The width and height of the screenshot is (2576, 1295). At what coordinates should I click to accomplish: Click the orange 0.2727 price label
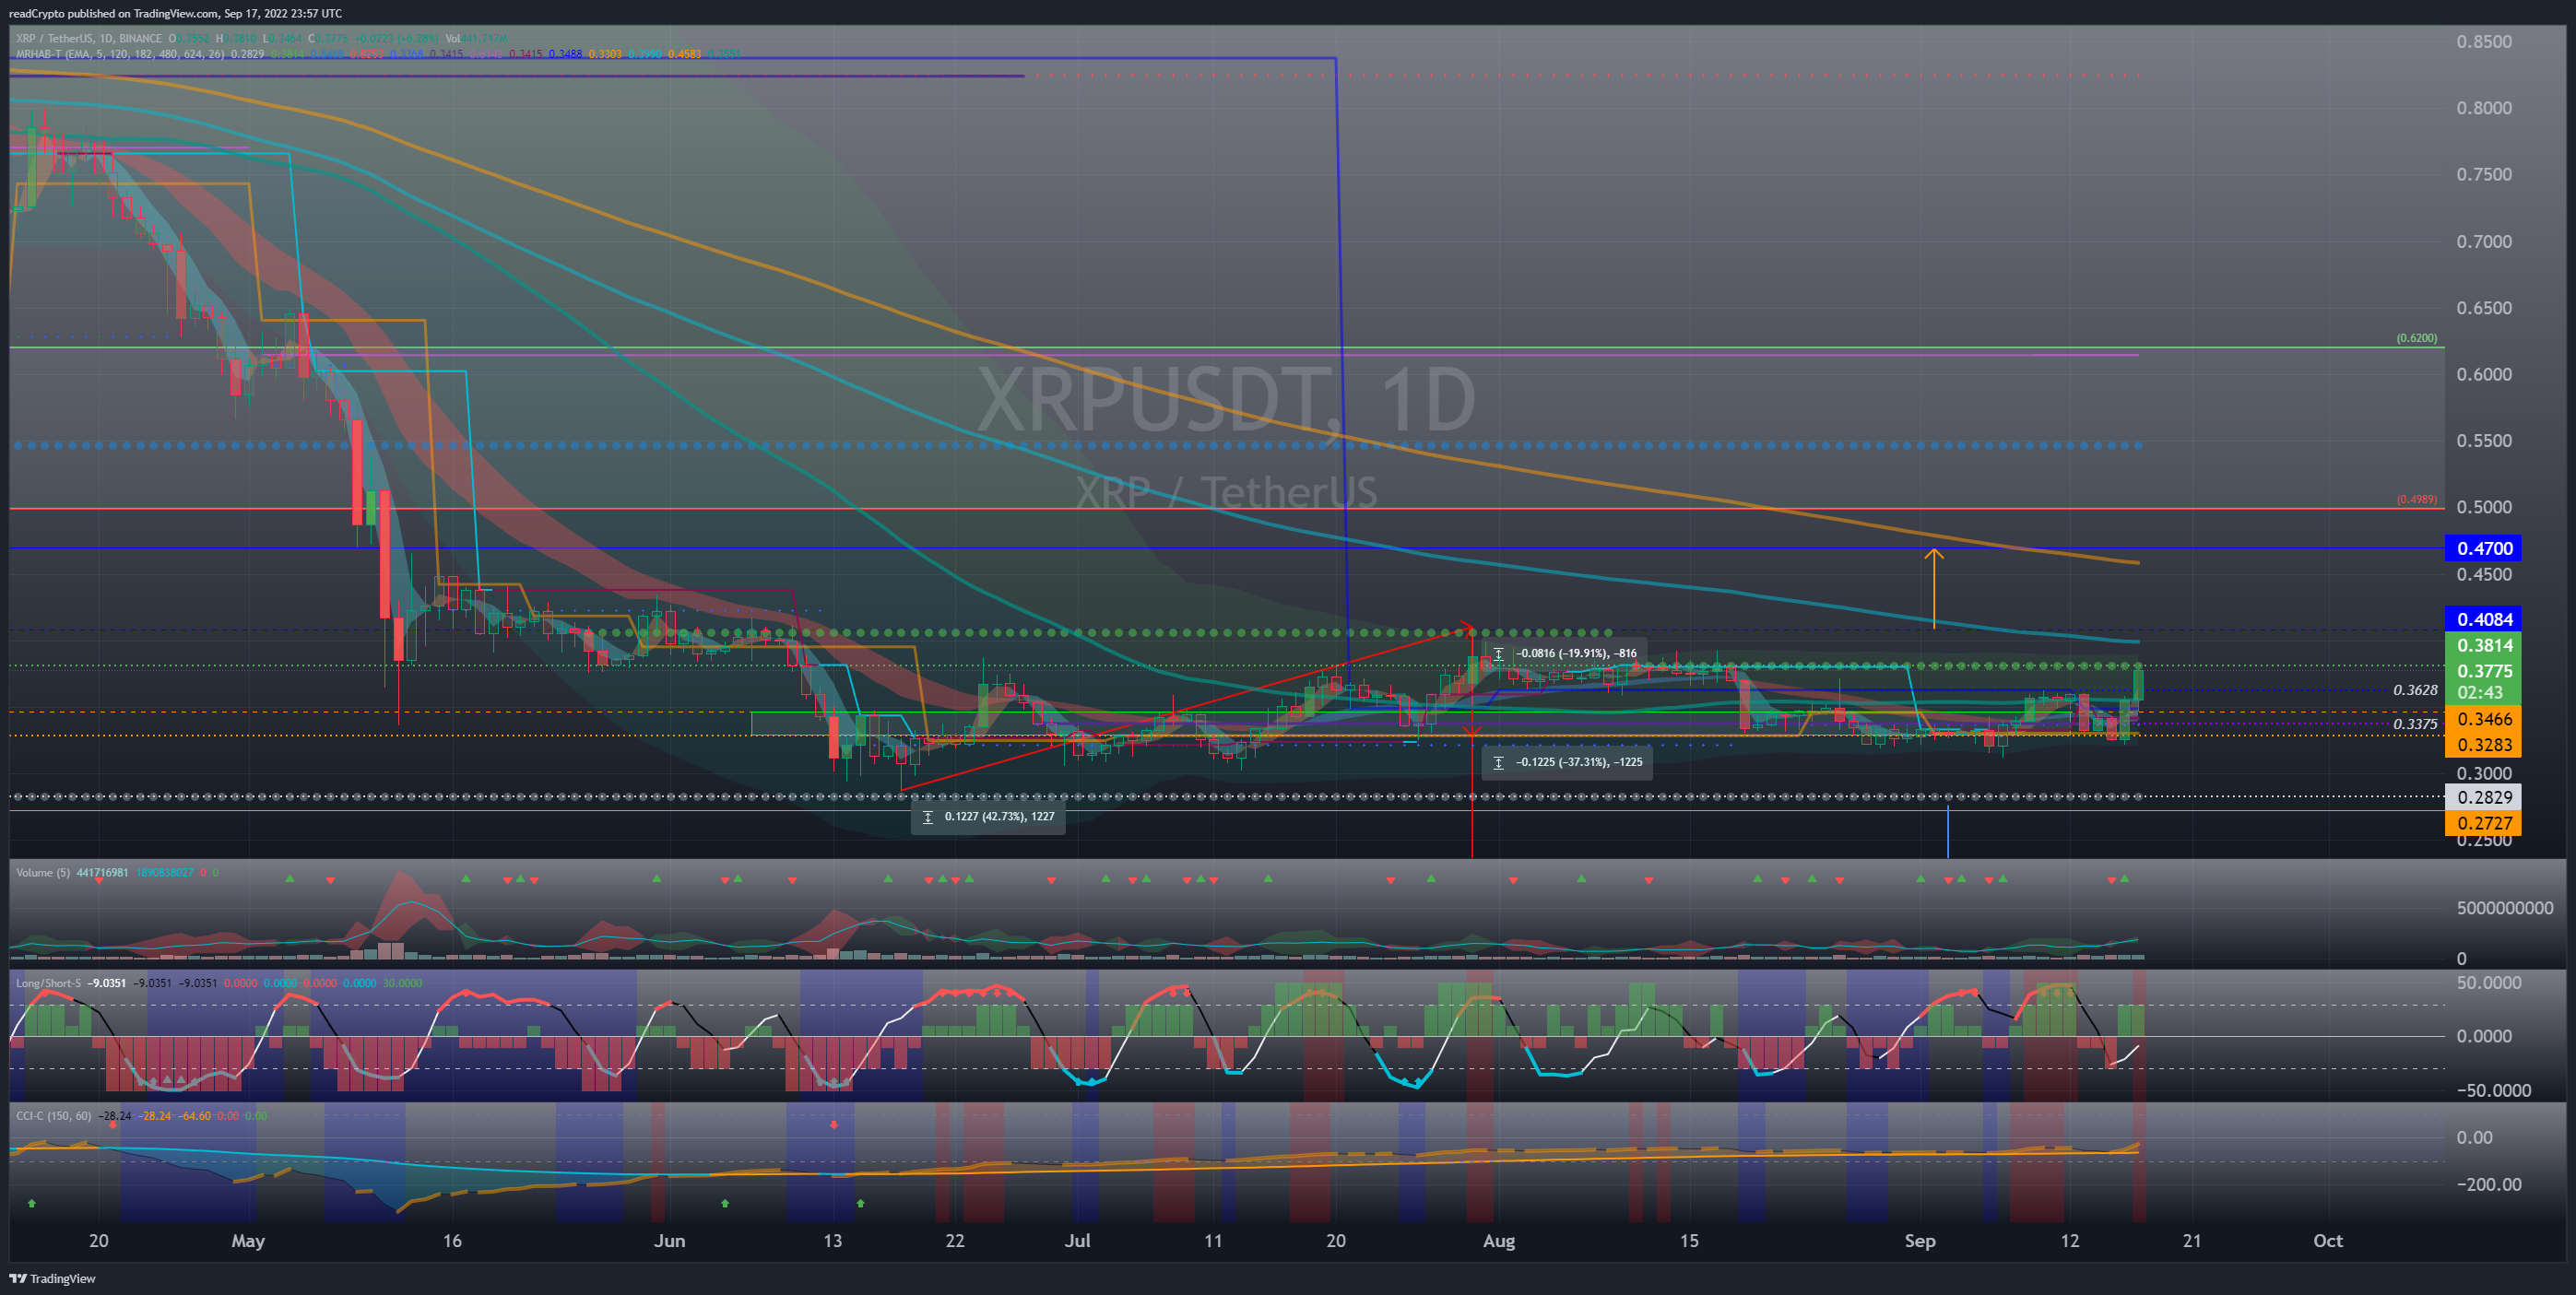pyautogui.click(x=2483, y=823)
